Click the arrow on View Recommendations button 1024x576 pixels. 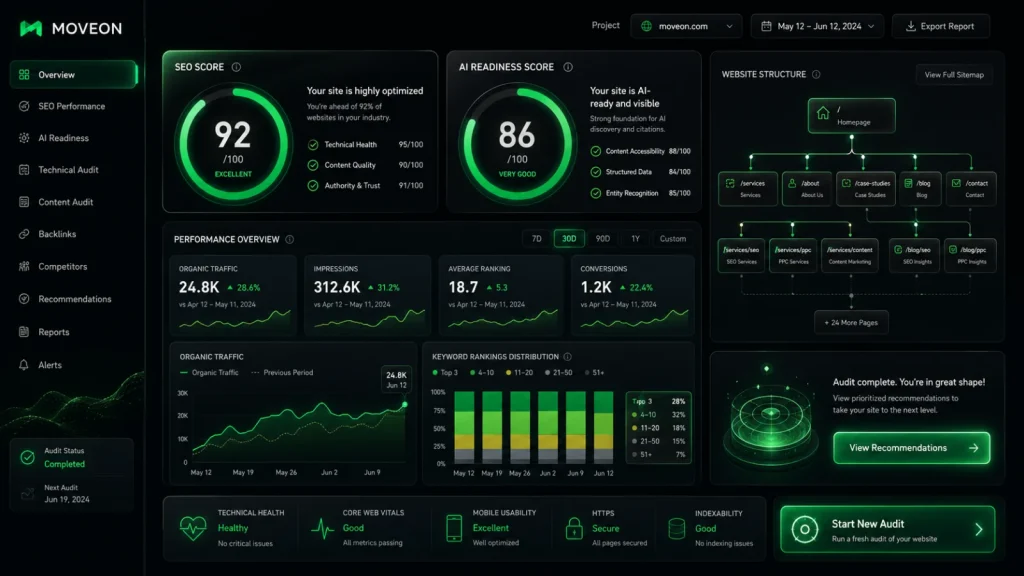pyautogui.click(x=973, y=448)
